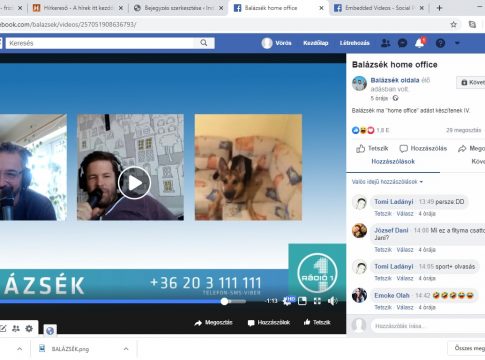
Task: Click Megosztás button under the video
Action: [213, 323]
